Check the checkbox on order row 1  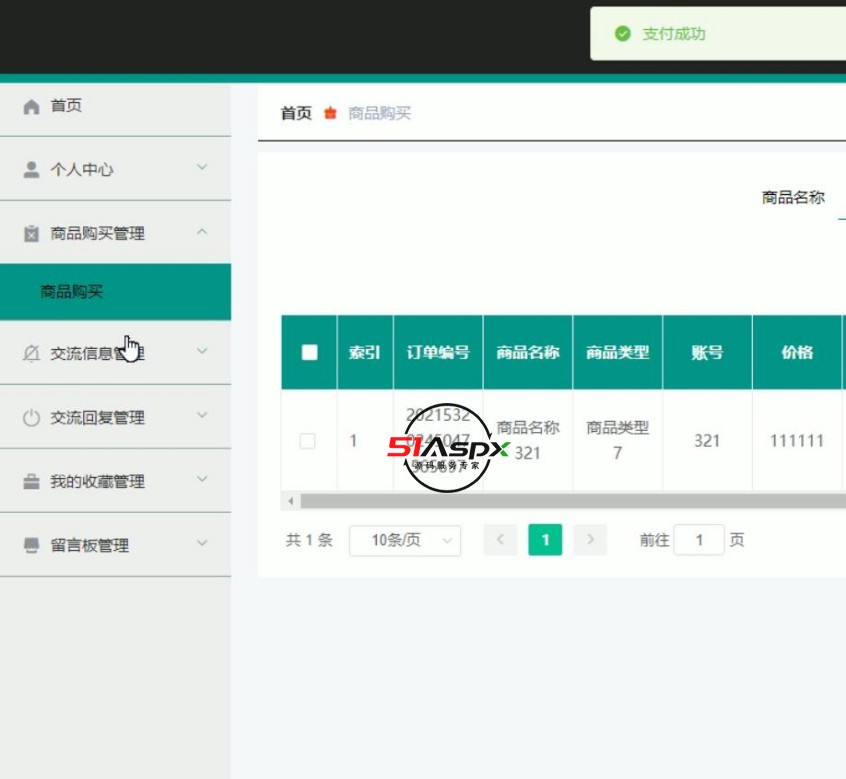pos(309,438)
